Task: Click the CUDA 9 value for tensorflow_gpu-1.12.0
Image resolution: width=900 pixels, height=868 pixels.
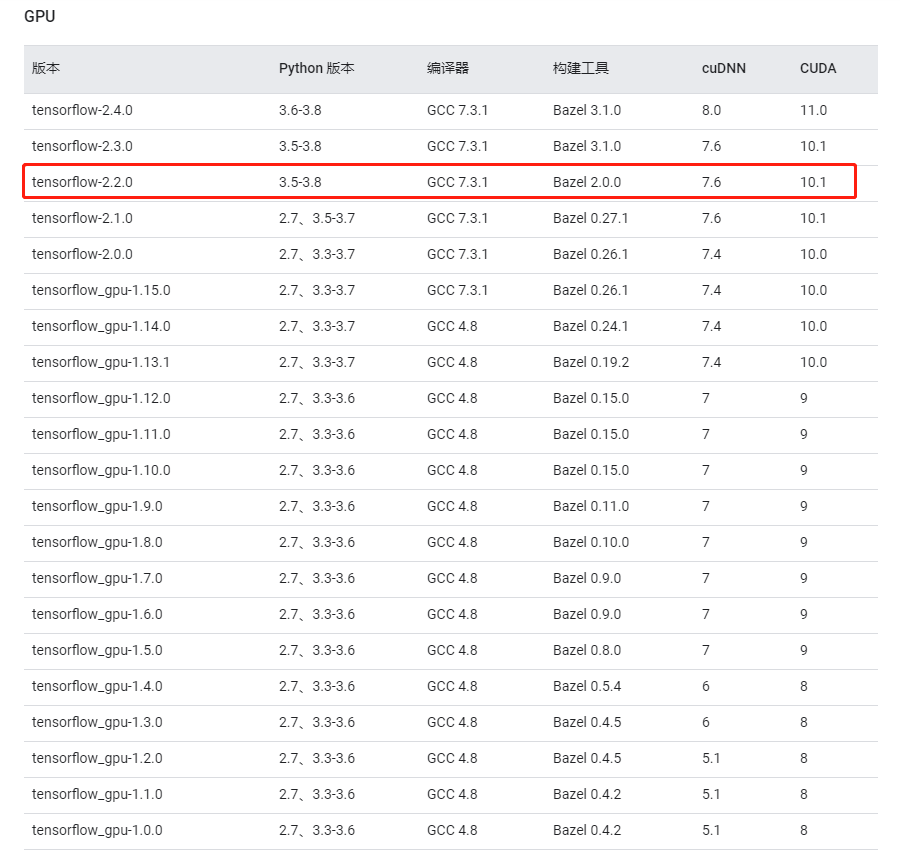Action: coord(801,398)
